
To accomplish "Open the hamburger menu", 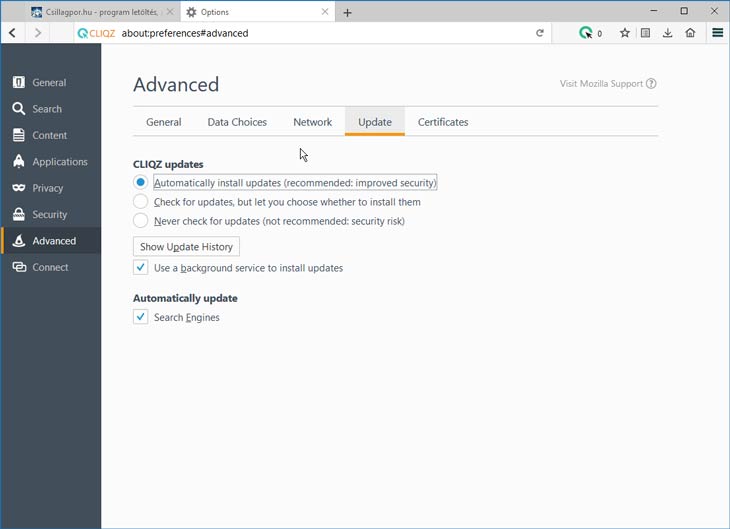I will 717,33.
